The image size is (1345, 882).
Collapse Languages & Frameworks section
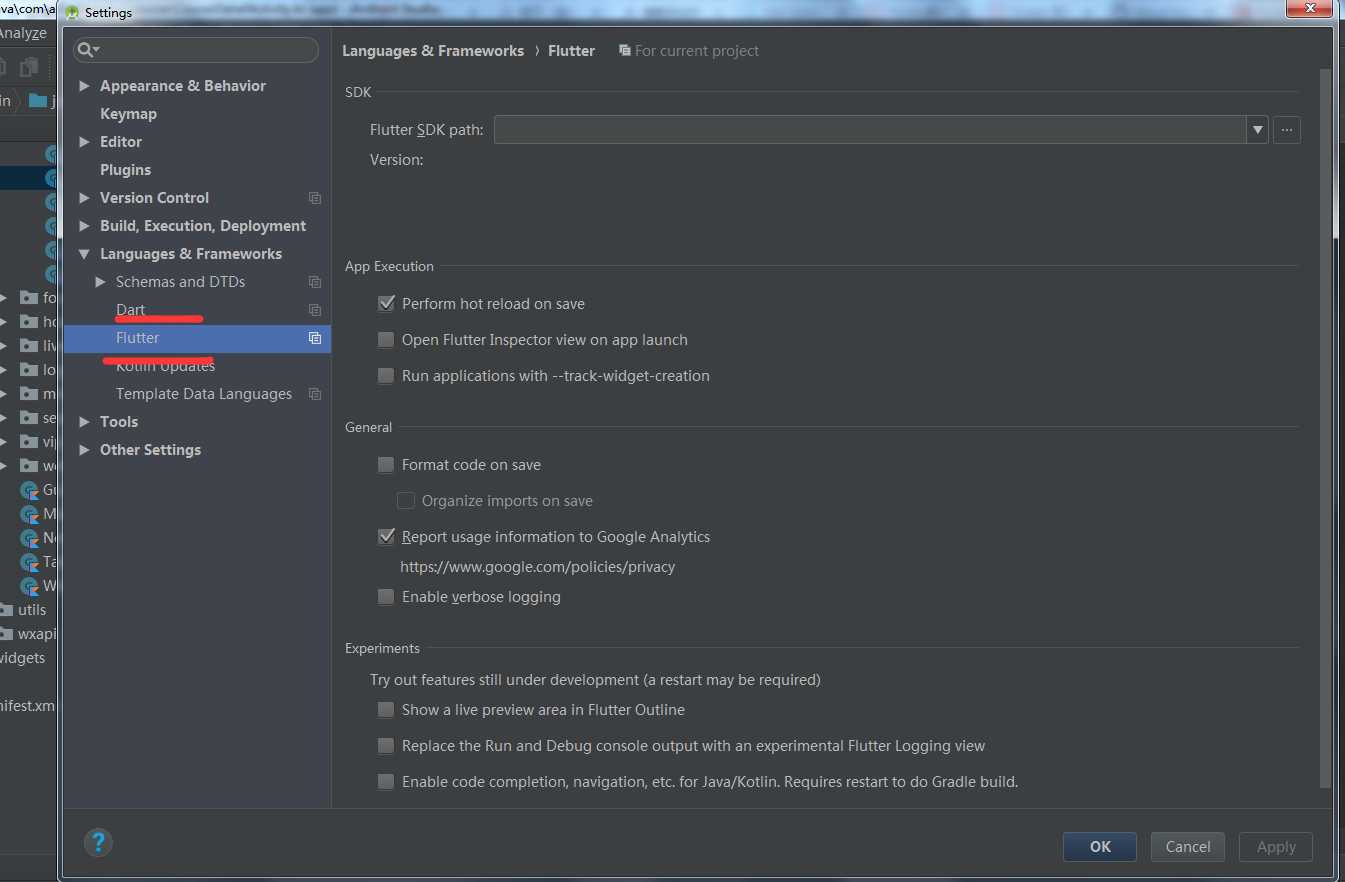pyautogui.click(x=84, y=254)
